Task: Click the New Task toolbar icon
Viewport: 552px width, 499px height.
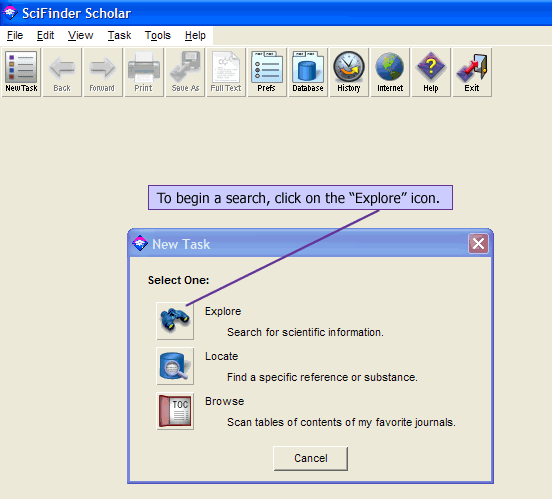Action: (21, 72)
